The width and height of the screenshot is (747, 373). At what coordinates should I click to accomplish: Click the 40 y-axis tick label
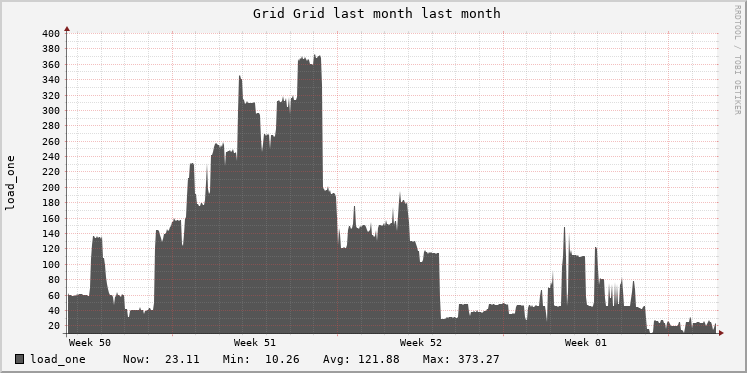[x=54, y=311]
